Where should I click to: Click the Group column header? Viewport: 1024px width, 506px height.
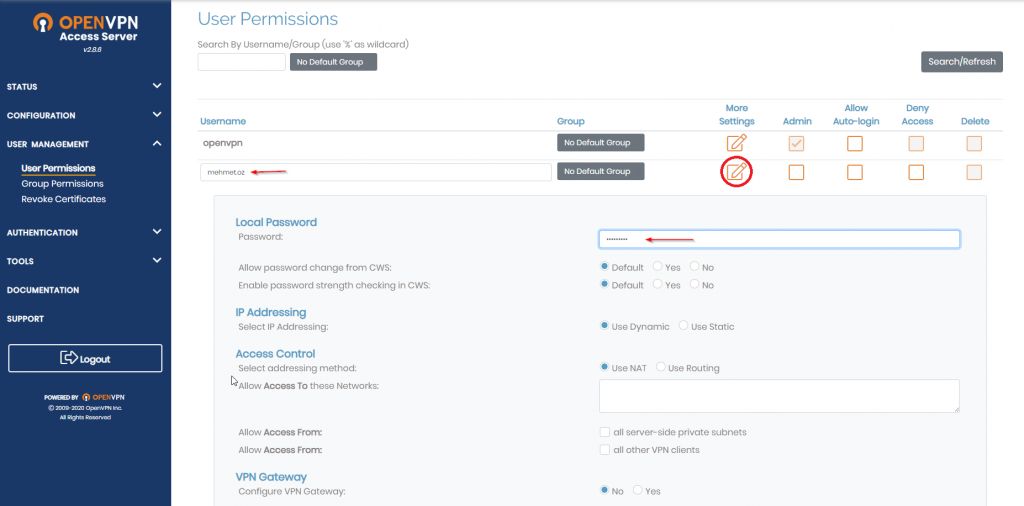(x=571, y=121)
